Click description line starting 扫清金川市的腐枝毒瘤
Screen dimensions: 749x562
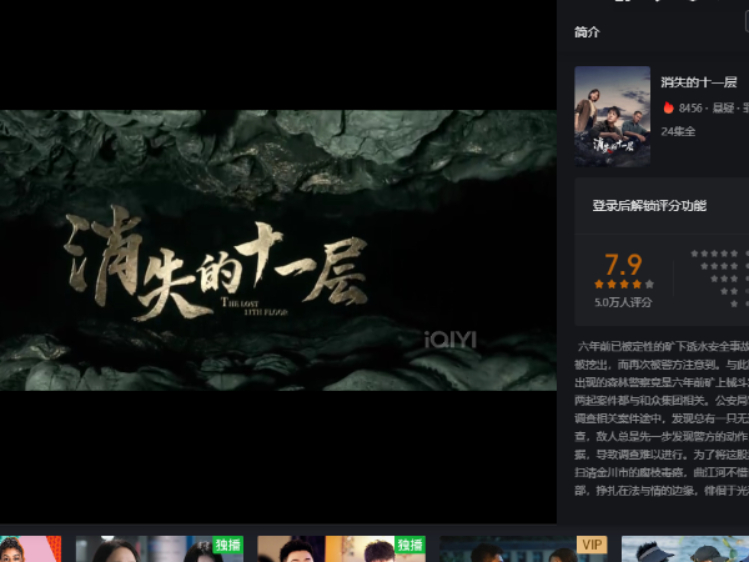(x=662, y=473)
